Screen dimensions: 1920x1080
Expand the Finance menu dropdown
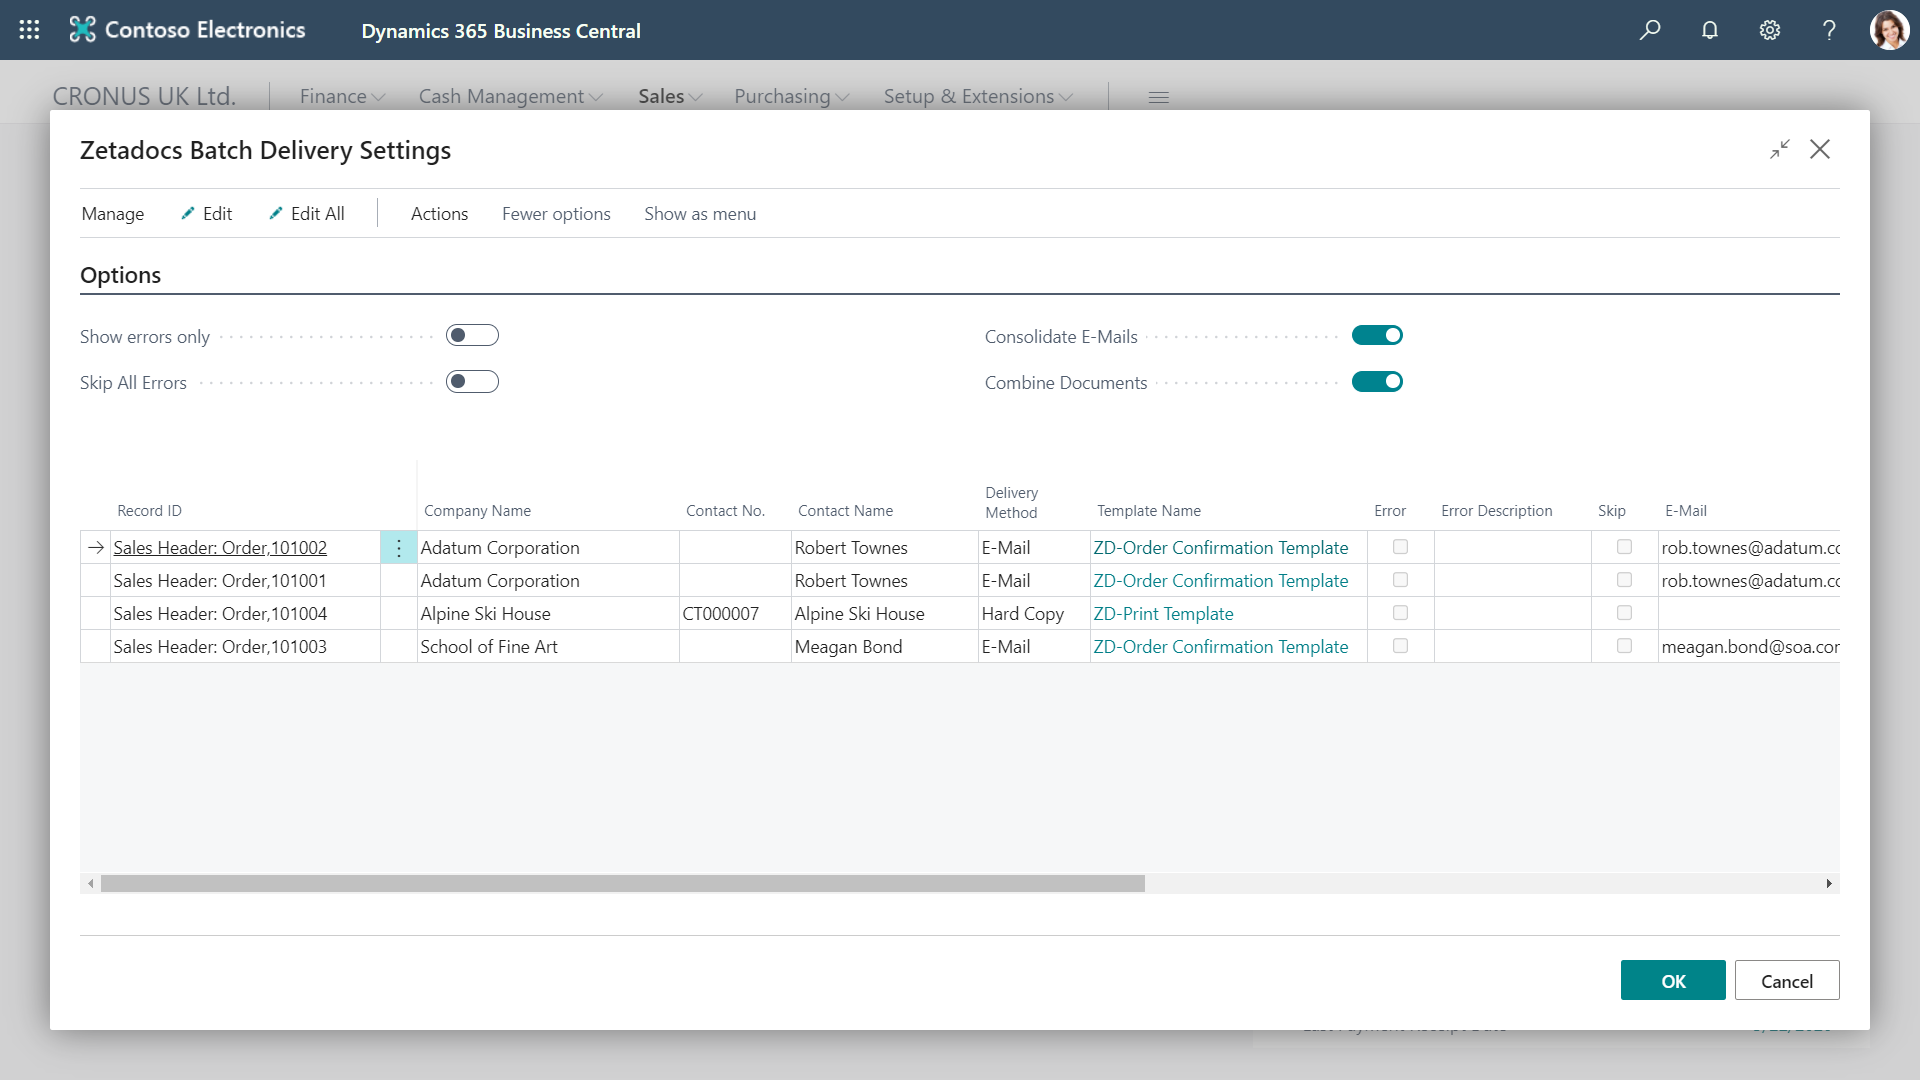pos(342,97)
